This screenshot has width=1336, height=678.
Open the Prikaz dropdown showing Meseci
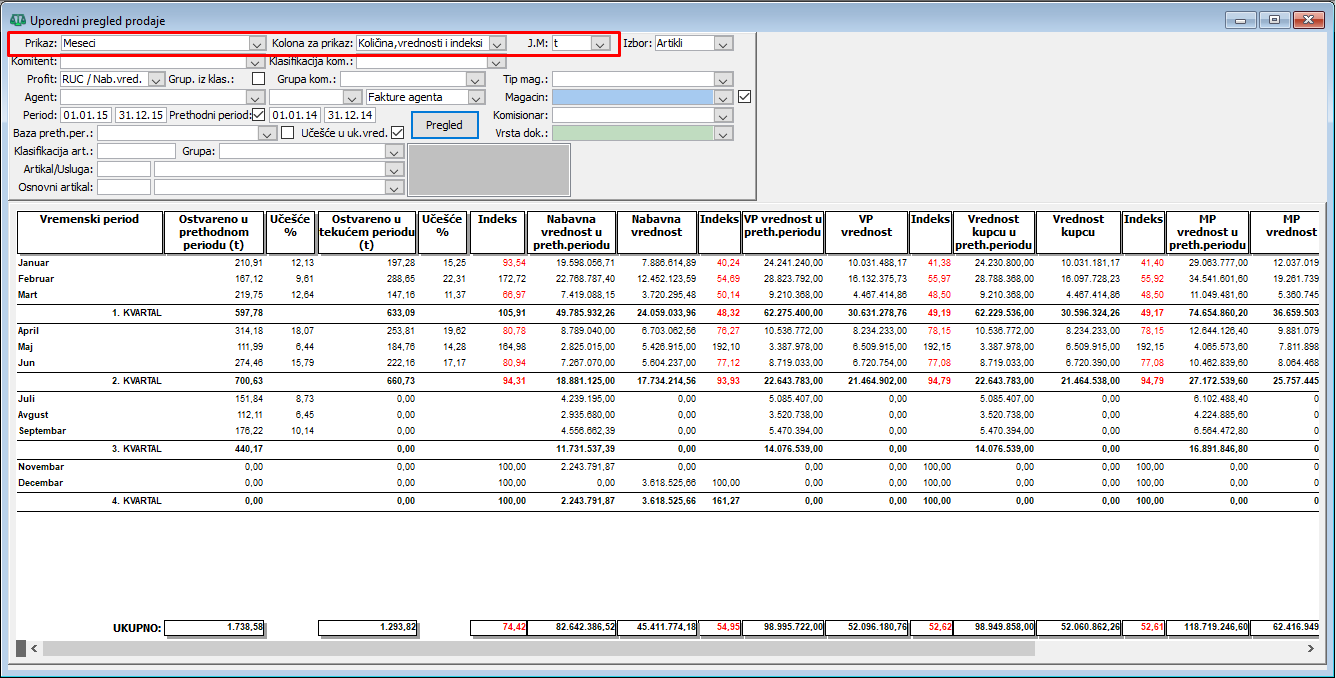256,44
